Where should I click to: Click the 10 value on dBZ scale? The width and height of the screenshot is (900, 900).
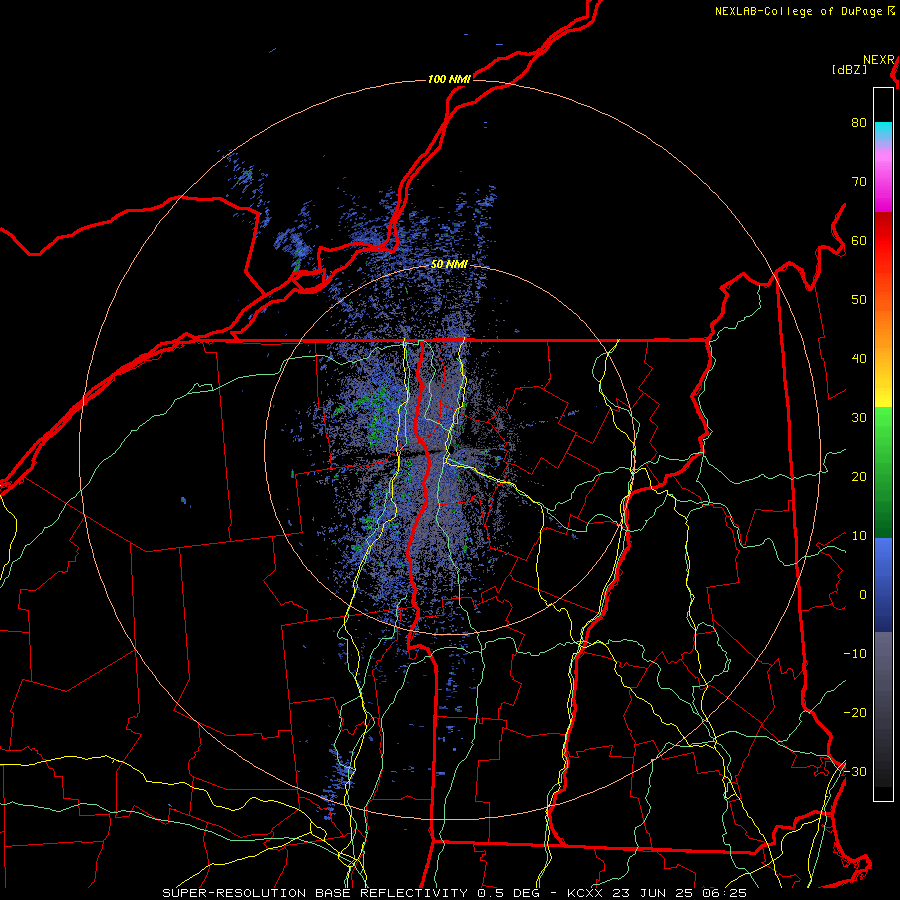point(859,536)
